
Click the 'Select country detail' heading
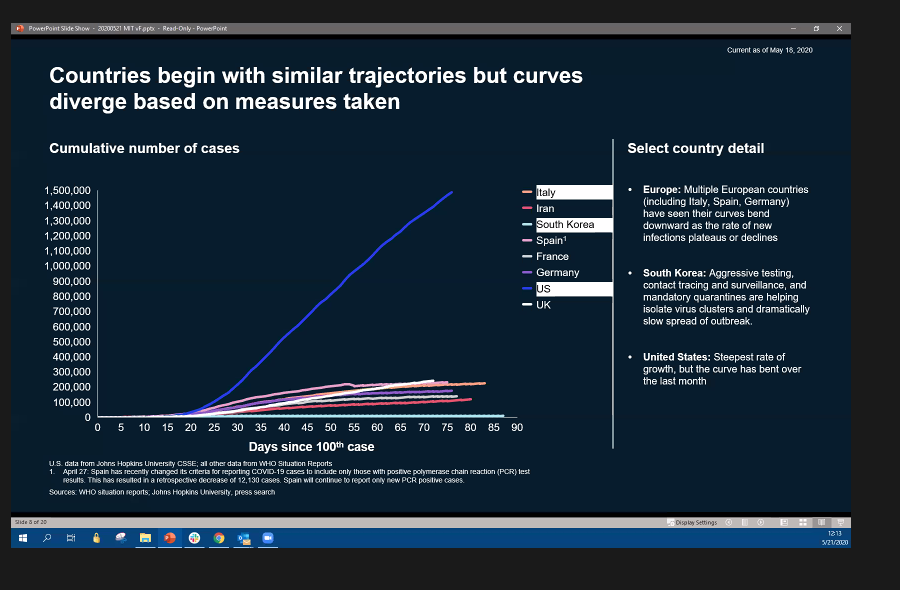click(696, 148)
